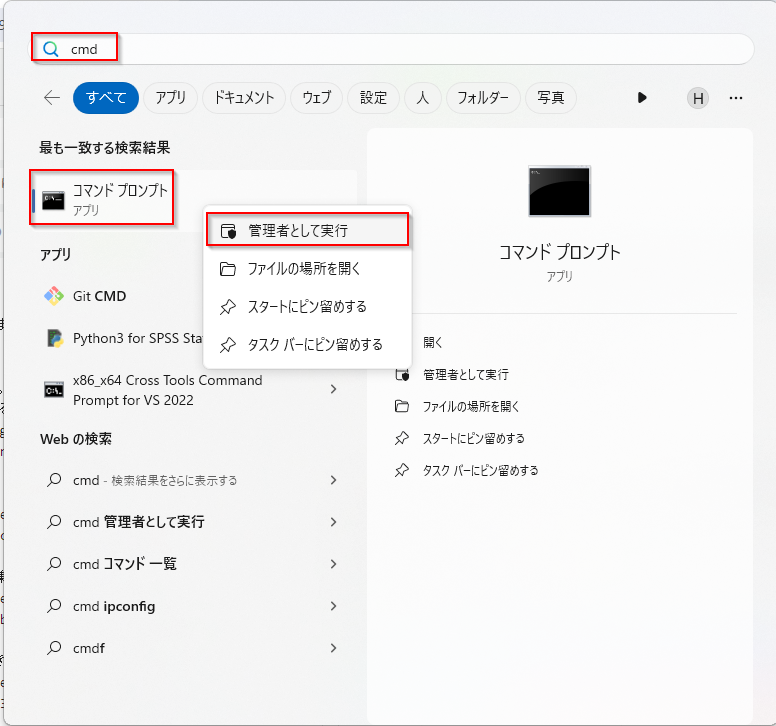This screenshot has width=776, height=726.
Task: Choose タスク バーにピン留めする in the context menu
Action: coord(307,345)
